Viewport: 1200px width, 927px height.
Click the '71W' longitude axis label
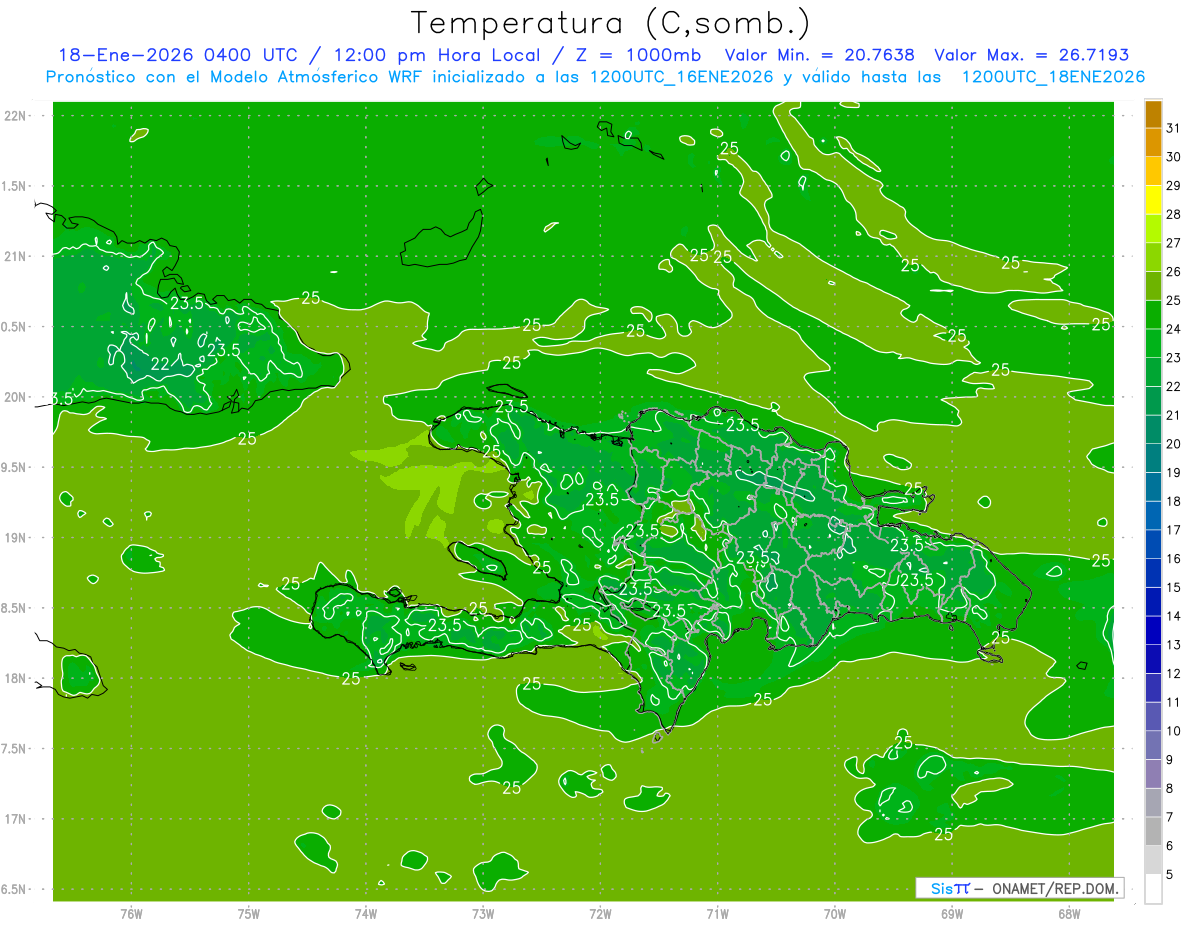tap(717, 913)
